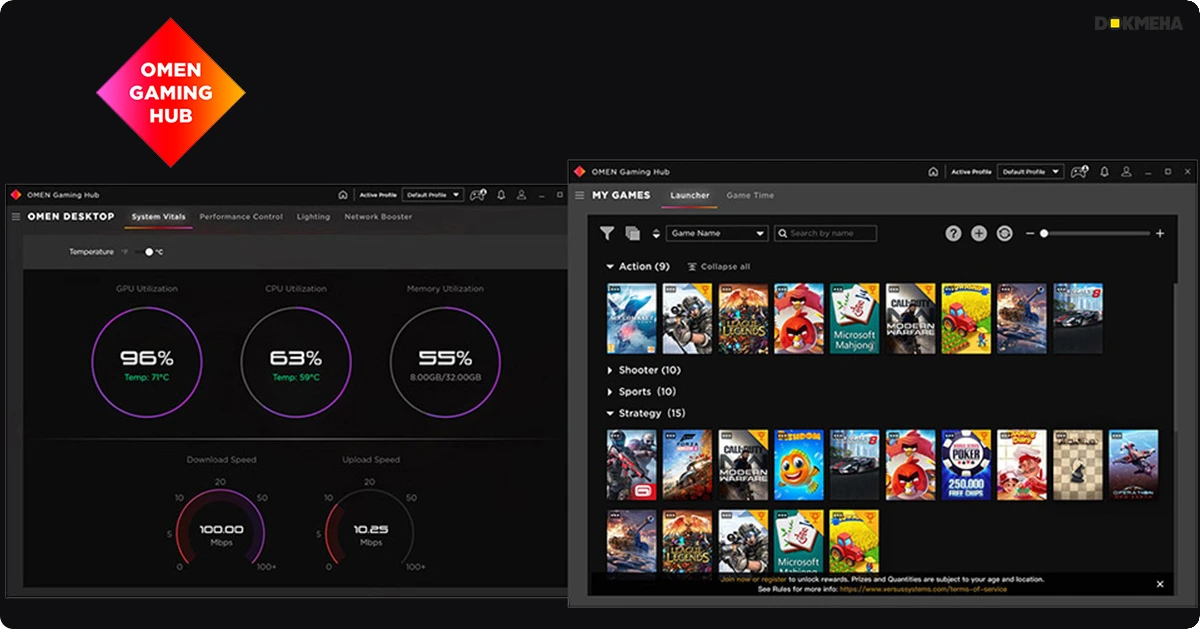Click the filter funnel icon
The image size is (1200, 629).
click(607, 233)
